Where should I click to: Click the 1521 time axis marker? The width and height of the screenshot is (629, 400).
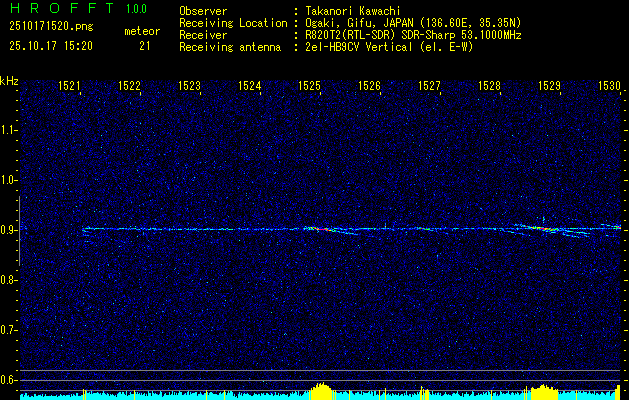69,85
